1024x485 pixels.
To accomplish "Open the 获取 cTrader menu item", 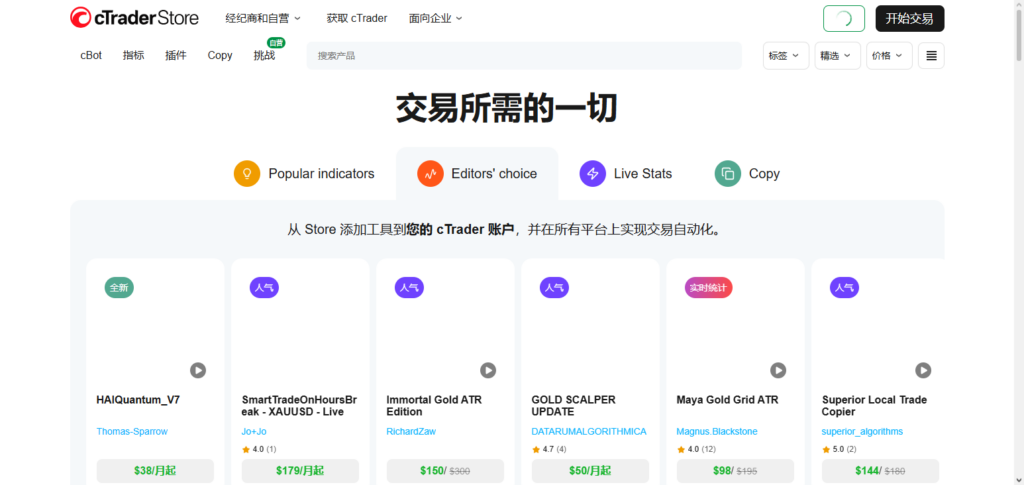I will 357,18.
